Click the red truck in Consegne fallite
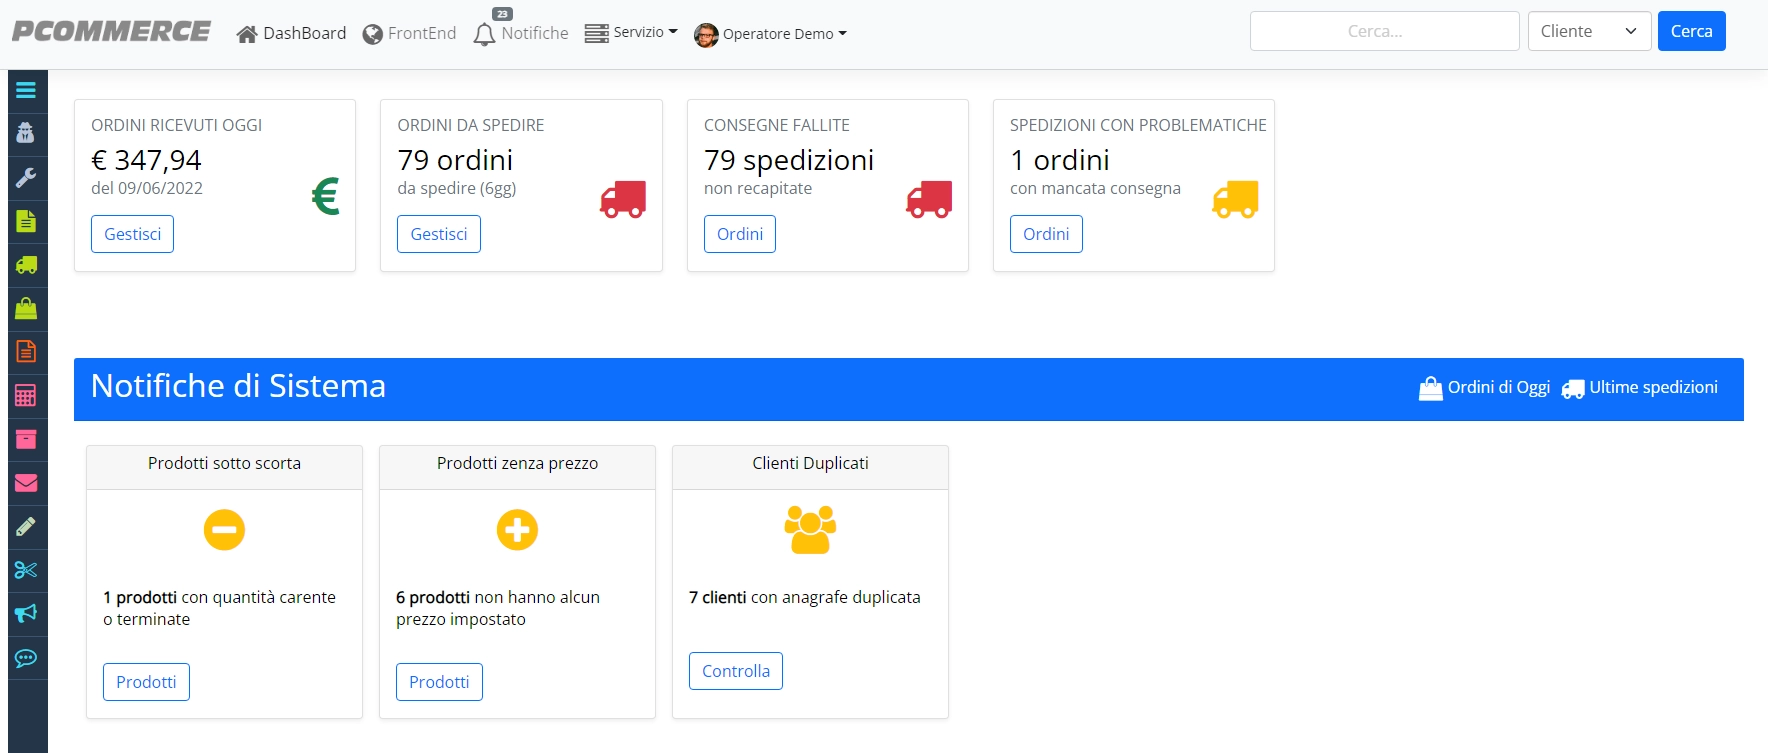The width and height of the screenshot is (1768, 753). pos(929,199)
